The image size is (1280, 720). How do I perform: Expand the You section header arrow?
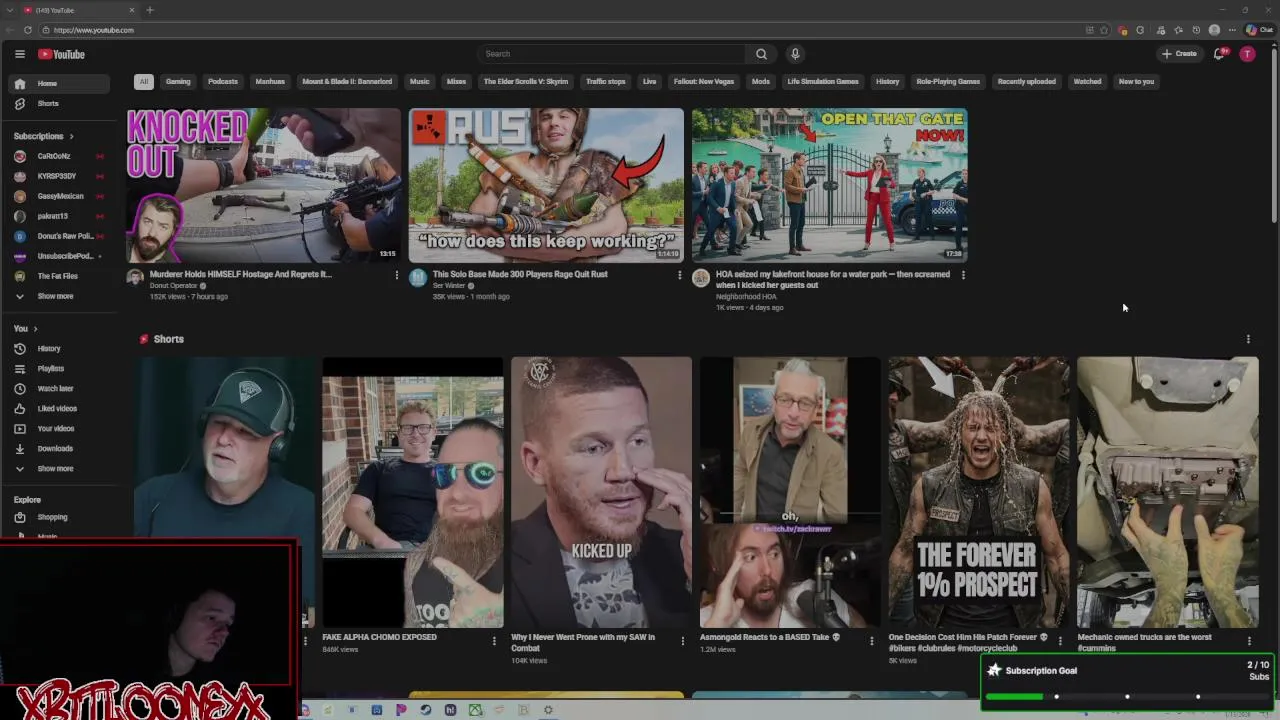[35, 329]
